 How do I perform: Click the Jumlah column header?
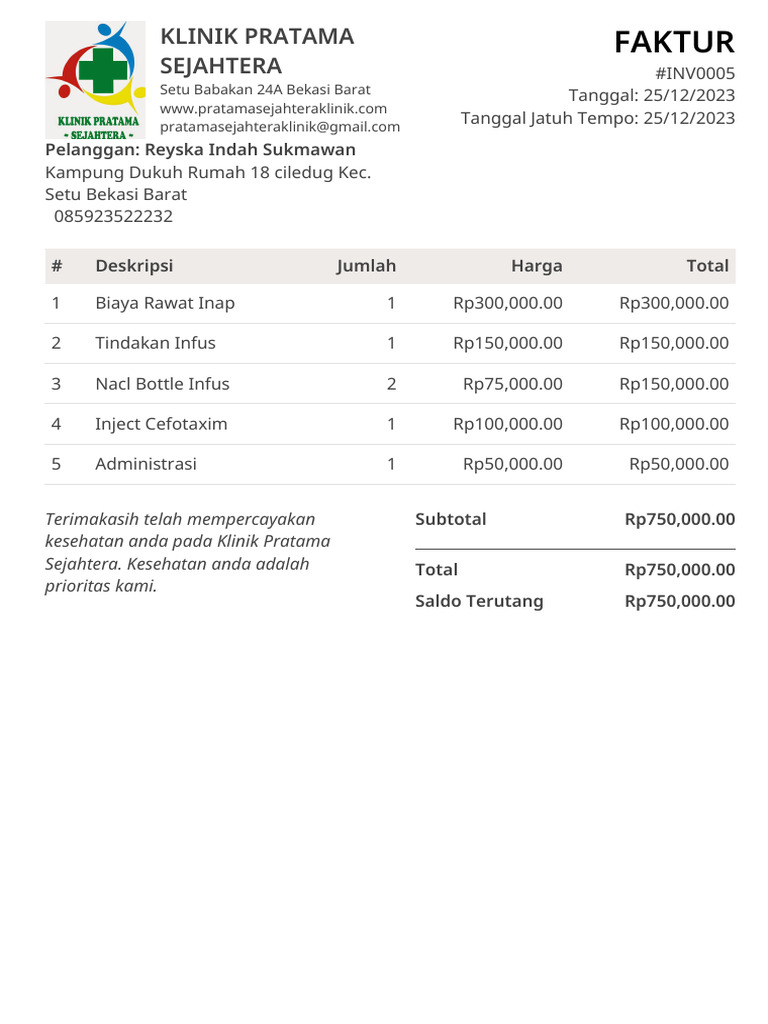coord(366,266)
